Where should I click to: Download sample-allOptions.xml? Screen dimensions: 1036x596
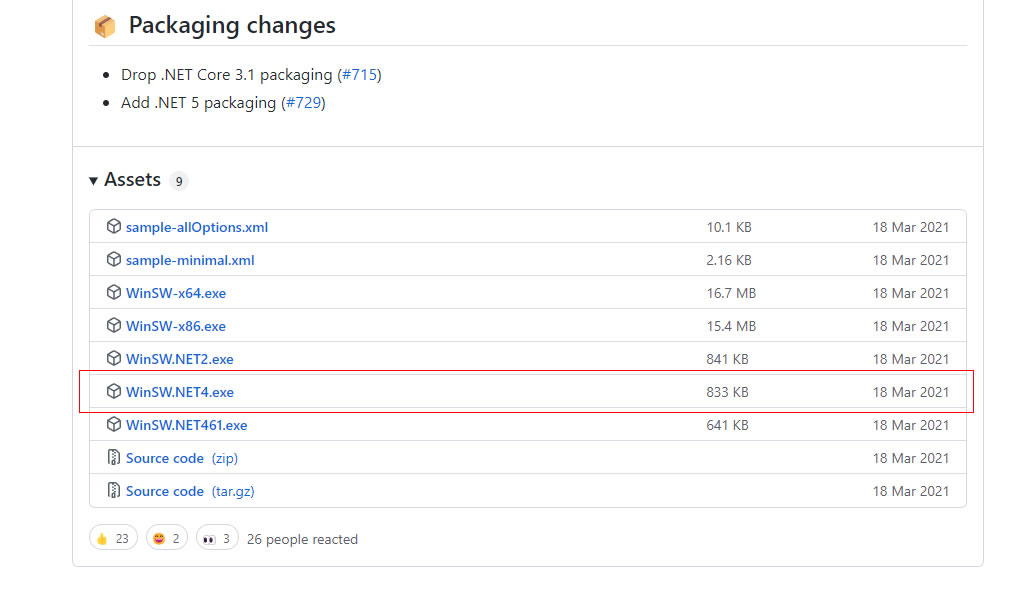click(197, 227)
